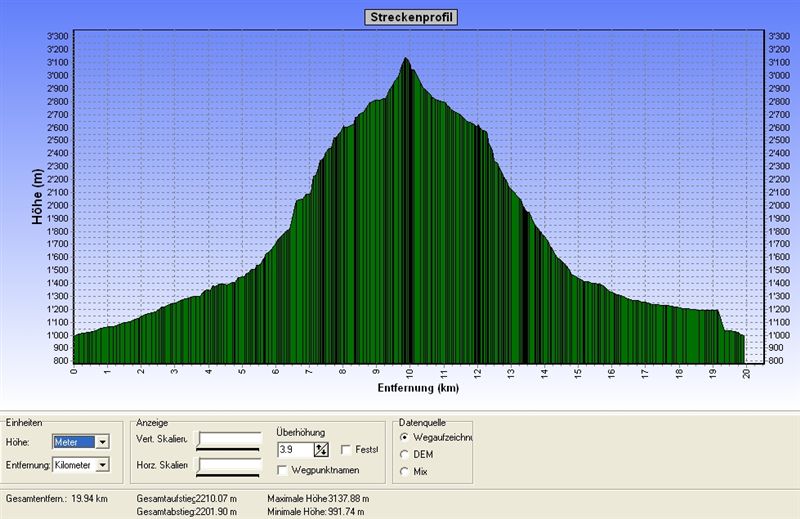
Task: Enable the Wegpunktnamen checkbox
Action: coord(283,469)
